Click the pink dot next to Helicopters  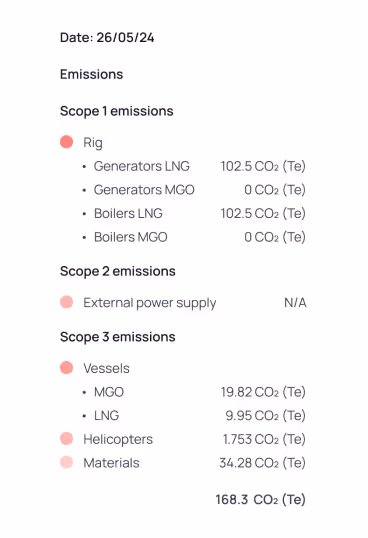[67, 438]
